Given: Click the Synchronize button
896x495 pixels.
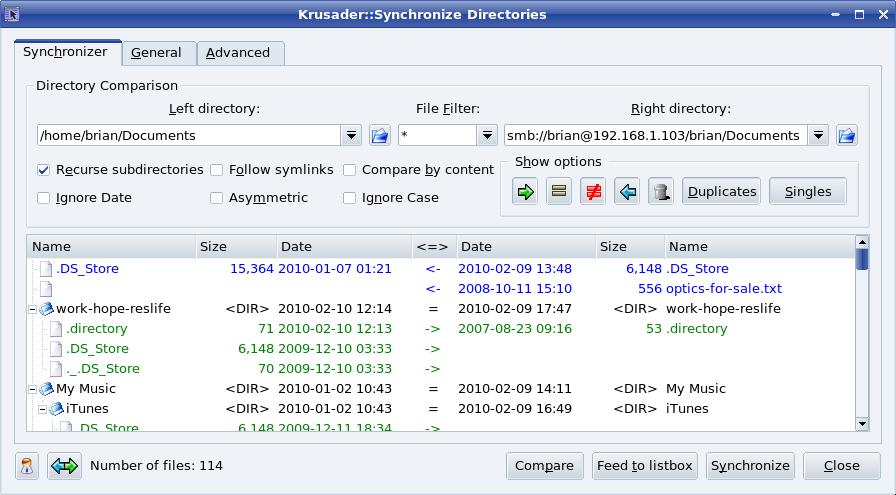Looking at the screenshot, I should coord(750,466).
